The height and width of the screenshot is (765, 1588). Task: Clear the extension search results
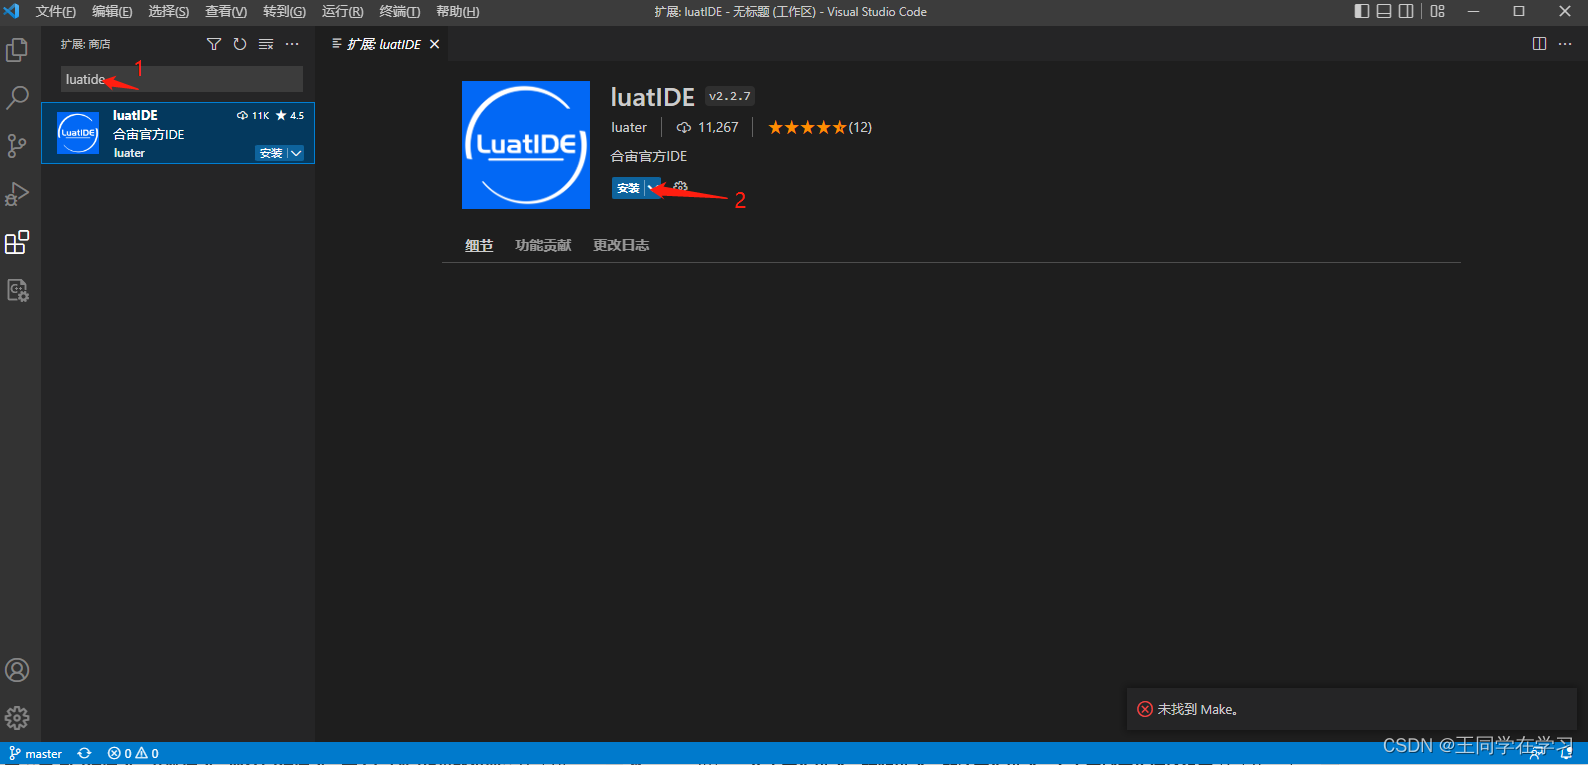point(266,44)
